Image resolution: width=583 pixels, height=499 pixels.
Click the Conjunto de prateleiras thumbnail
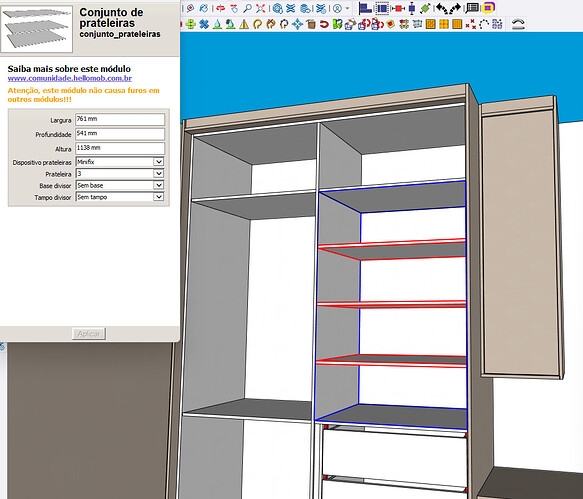coord(36,29)
